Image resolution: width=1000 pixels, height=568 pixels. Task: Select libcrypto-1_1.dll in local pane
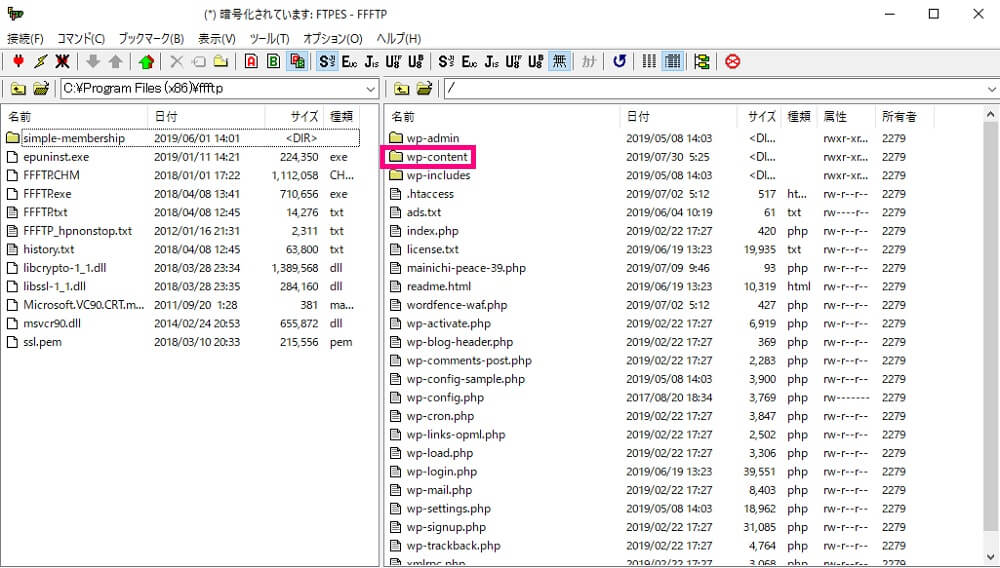(64, 268)
